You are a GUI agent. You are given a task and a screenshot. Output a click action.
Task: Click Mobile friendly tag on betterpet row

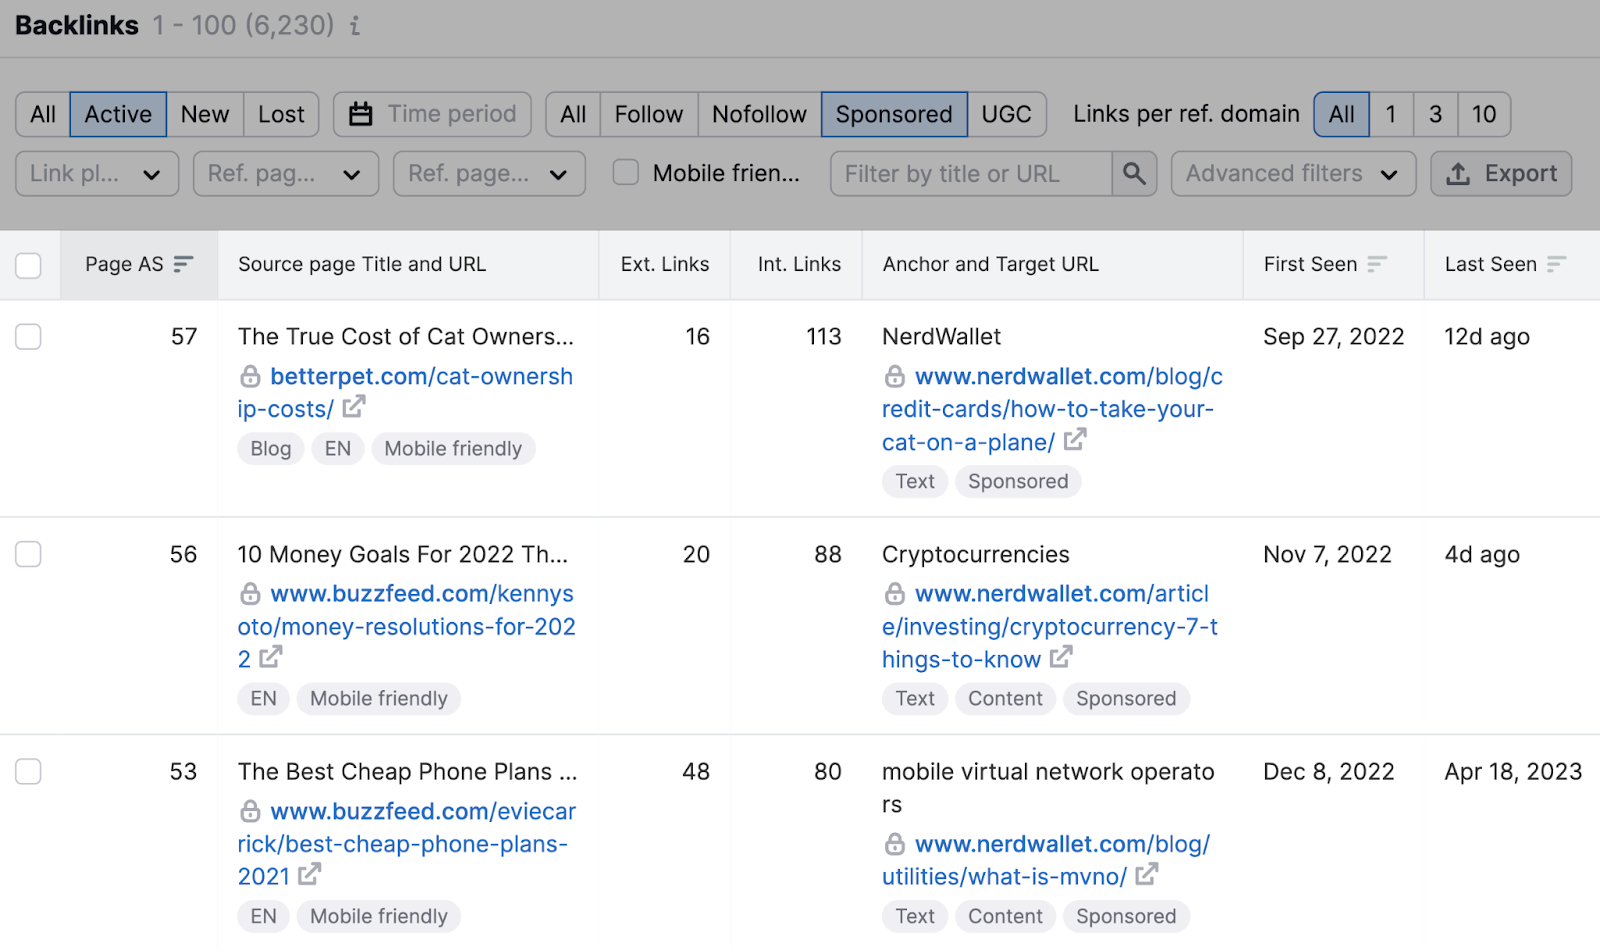[453, 449]
